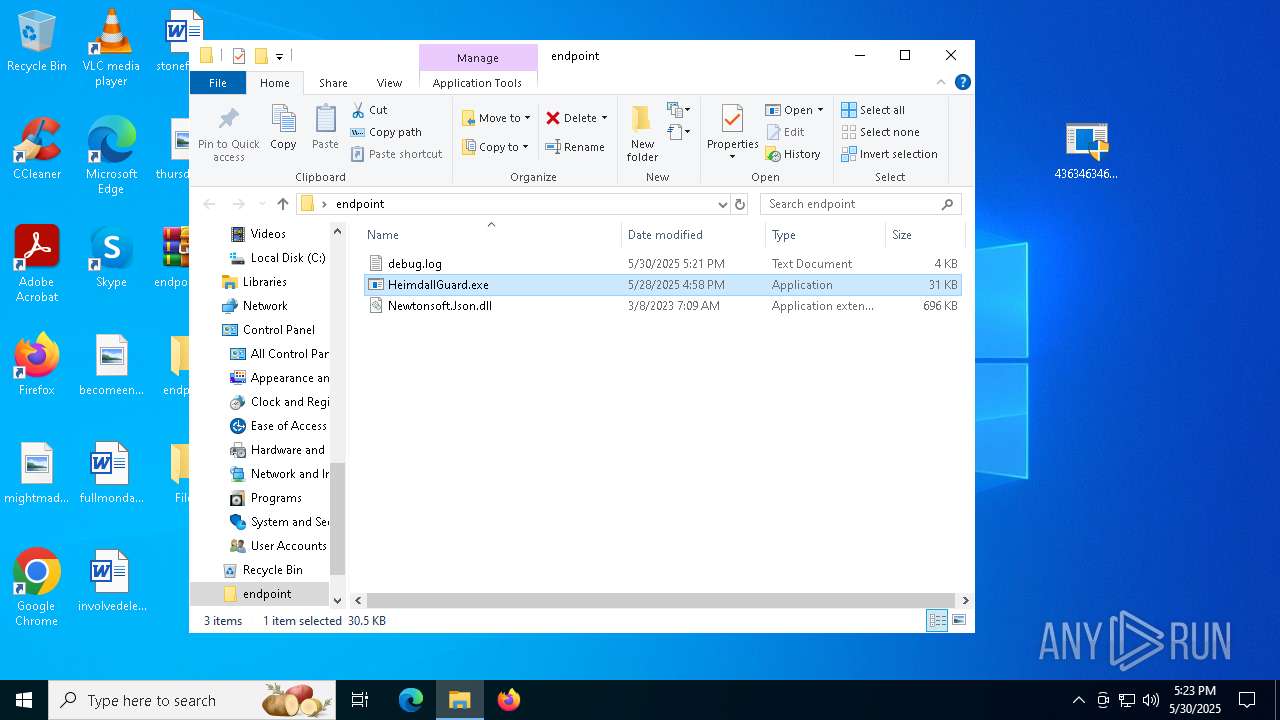Select VLC media player desktop icon

[111, 48]
